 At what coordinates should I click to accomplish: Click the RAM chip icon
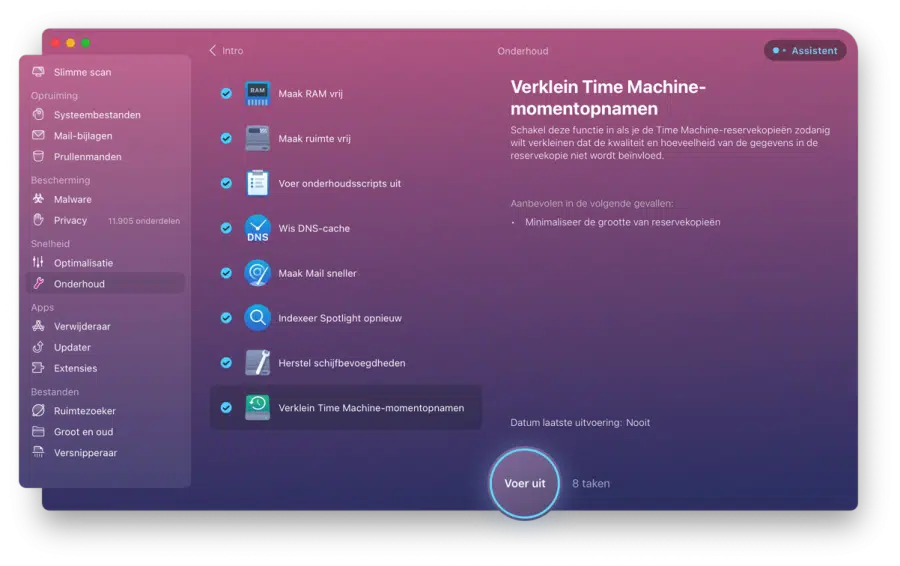click(257, 94)
